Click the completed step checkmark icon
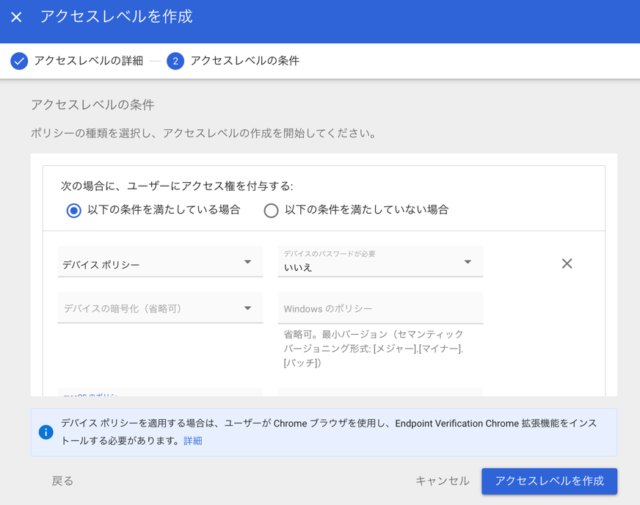640x505 pixels. (x=19, y=61)
